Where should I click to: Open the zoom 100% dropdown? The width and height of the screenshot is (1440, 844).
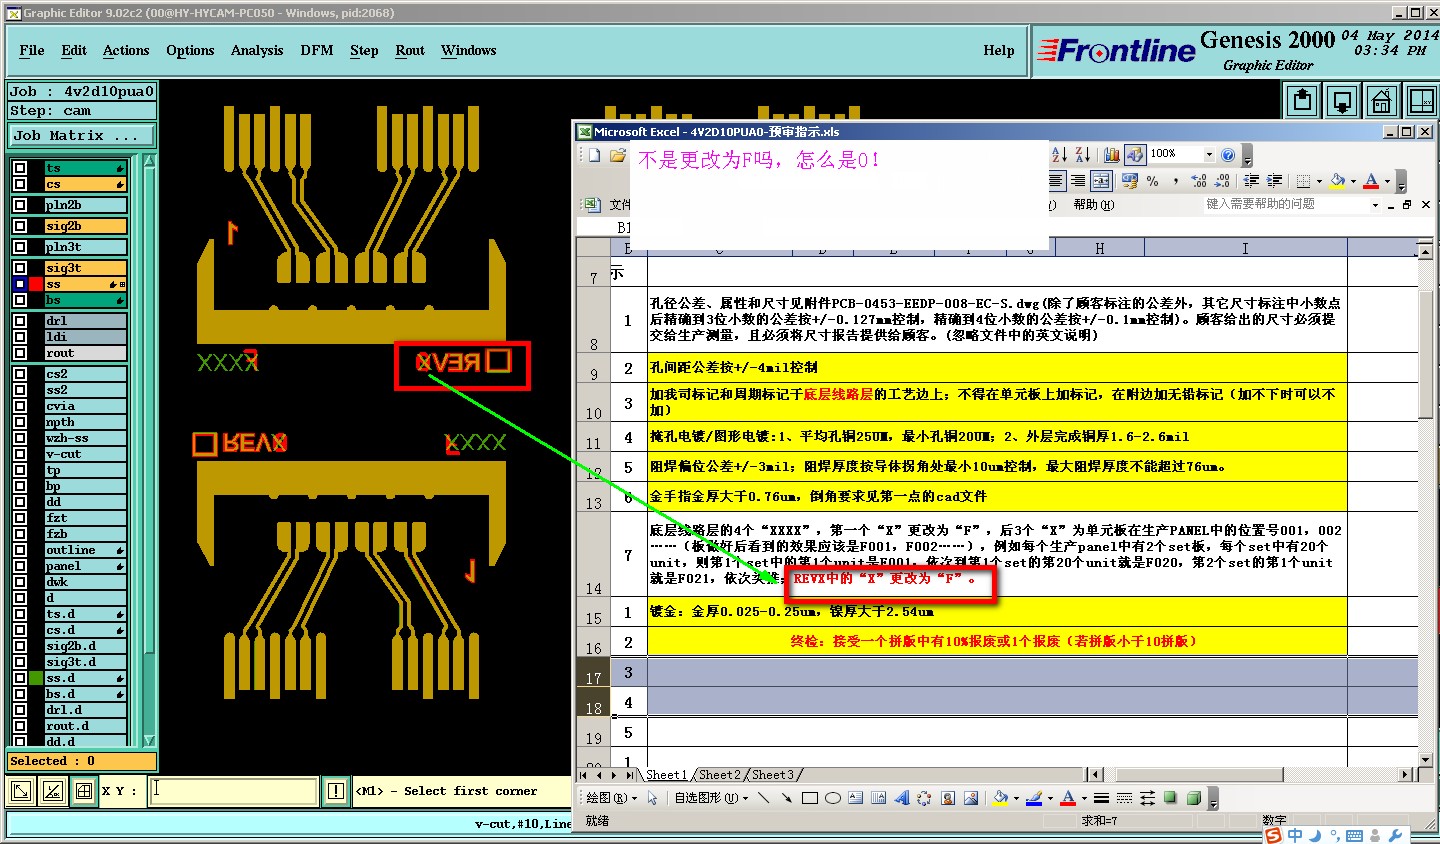pyautogui.click(x=1208, y=154)
